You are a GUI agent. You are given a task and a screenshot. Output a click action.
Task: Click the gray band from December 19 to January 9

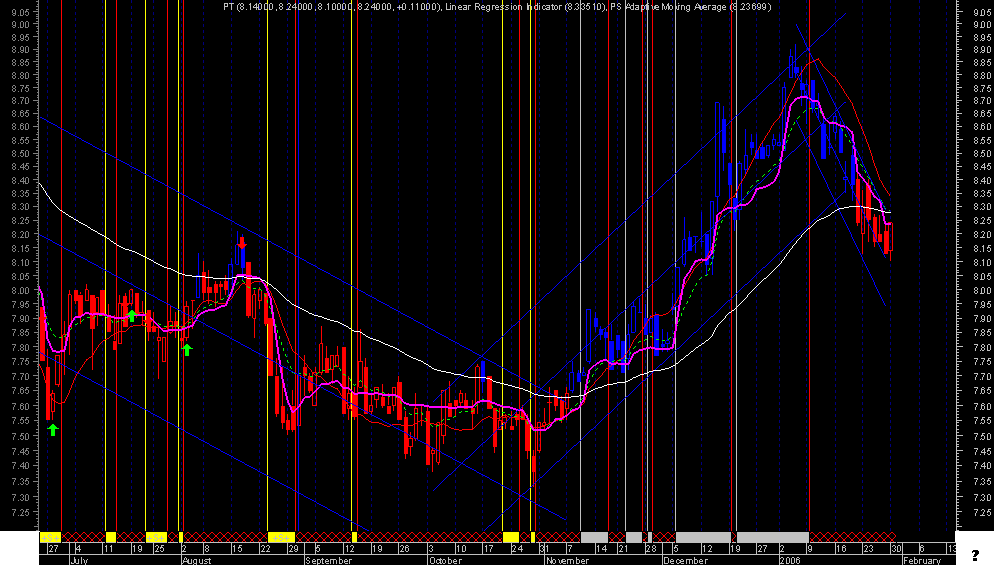point(773,537)
